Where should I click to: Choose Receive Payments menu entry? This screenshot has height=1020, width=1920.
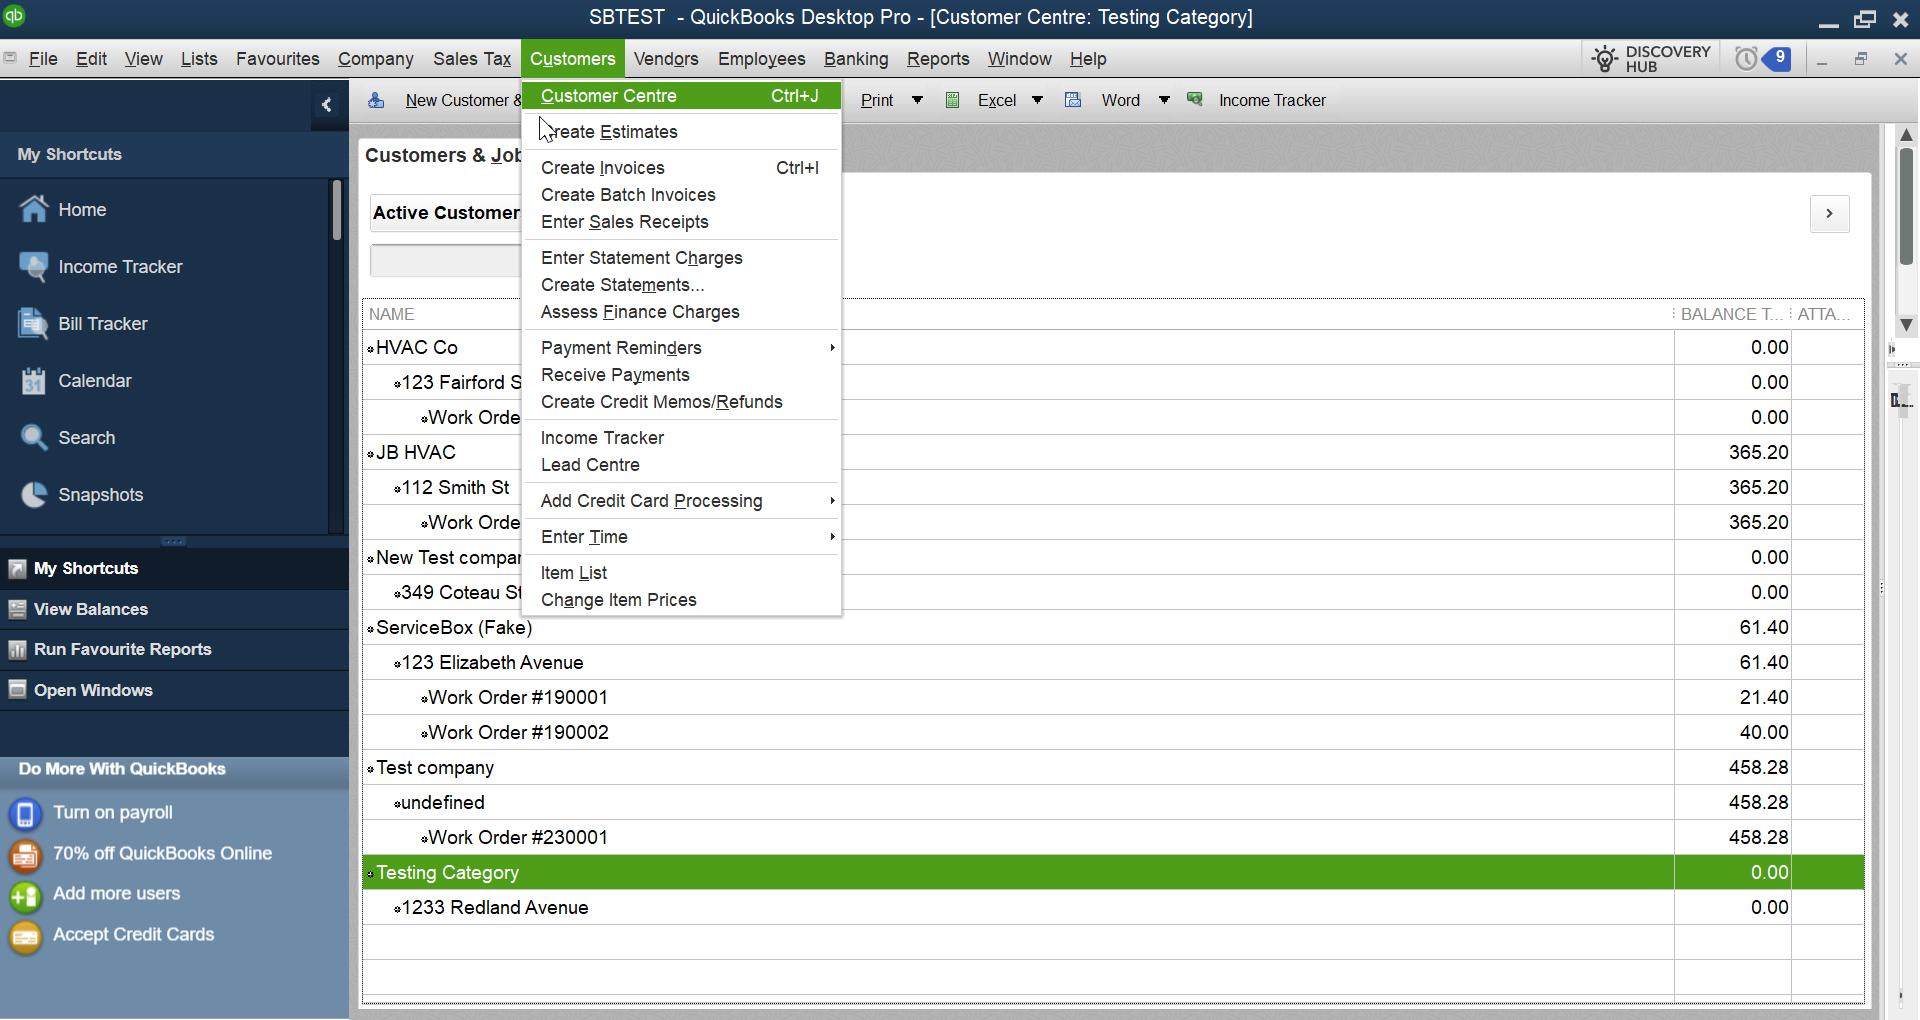point(681,375)
